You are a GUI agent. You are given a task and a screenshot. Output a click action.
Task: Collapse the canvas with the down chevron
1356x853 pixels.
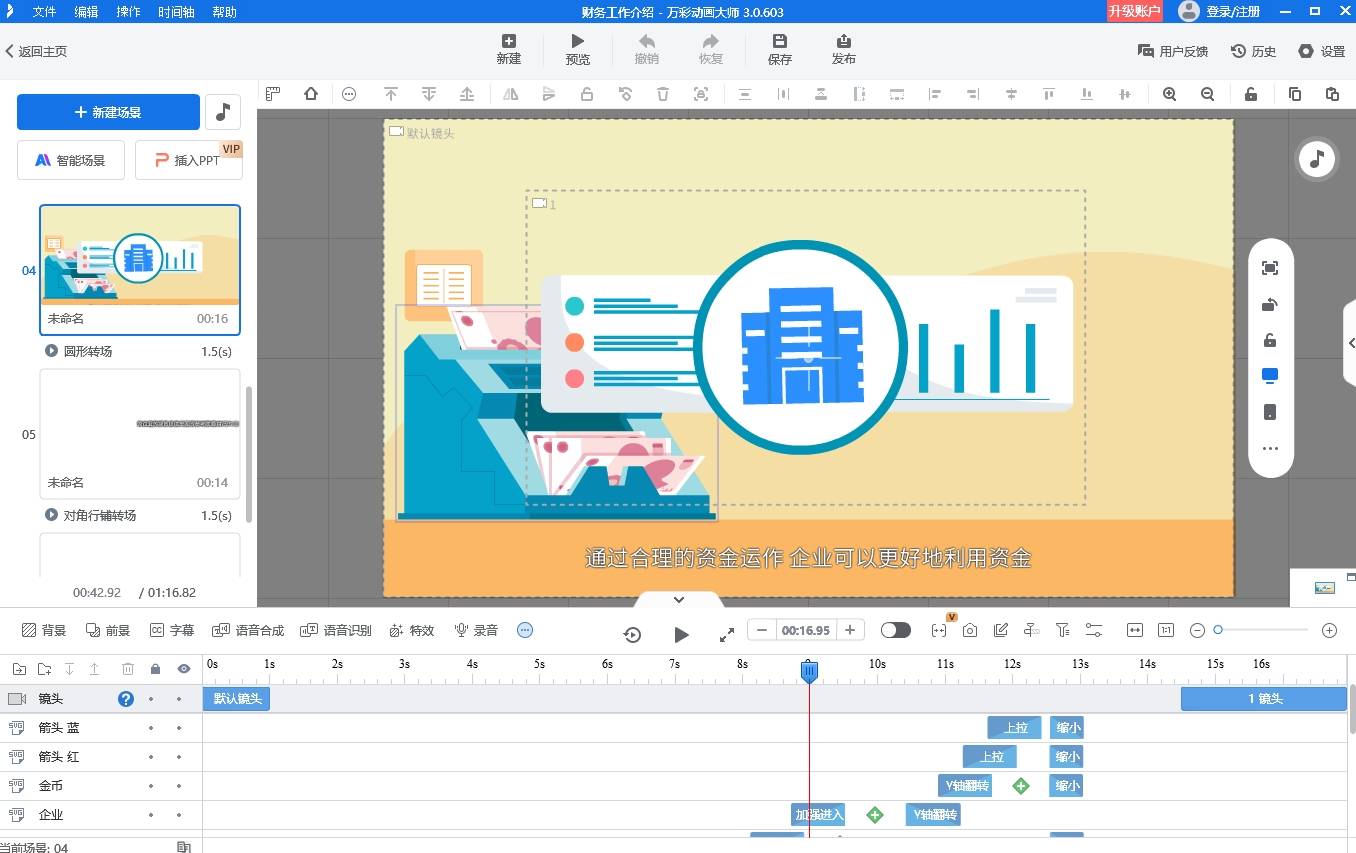click(678, 599)
